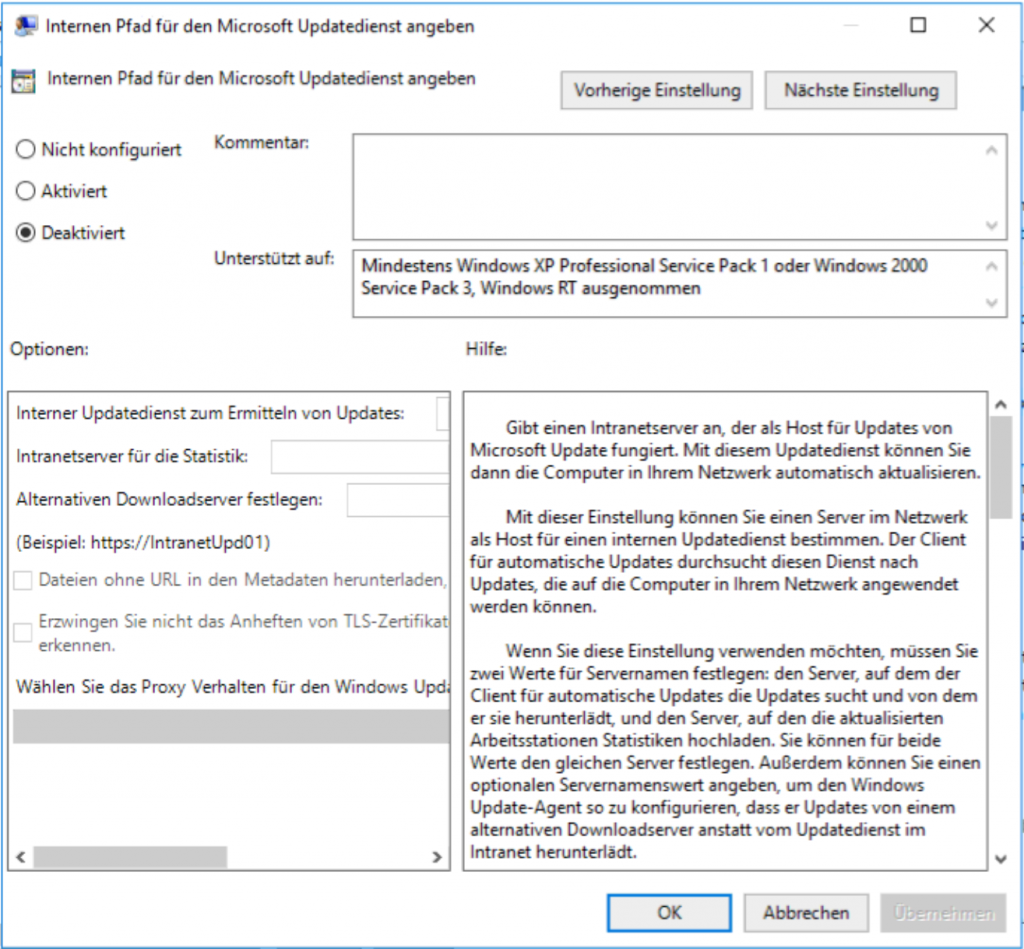Click the Hilfe pane scroll up arrow

point(1000,405)
